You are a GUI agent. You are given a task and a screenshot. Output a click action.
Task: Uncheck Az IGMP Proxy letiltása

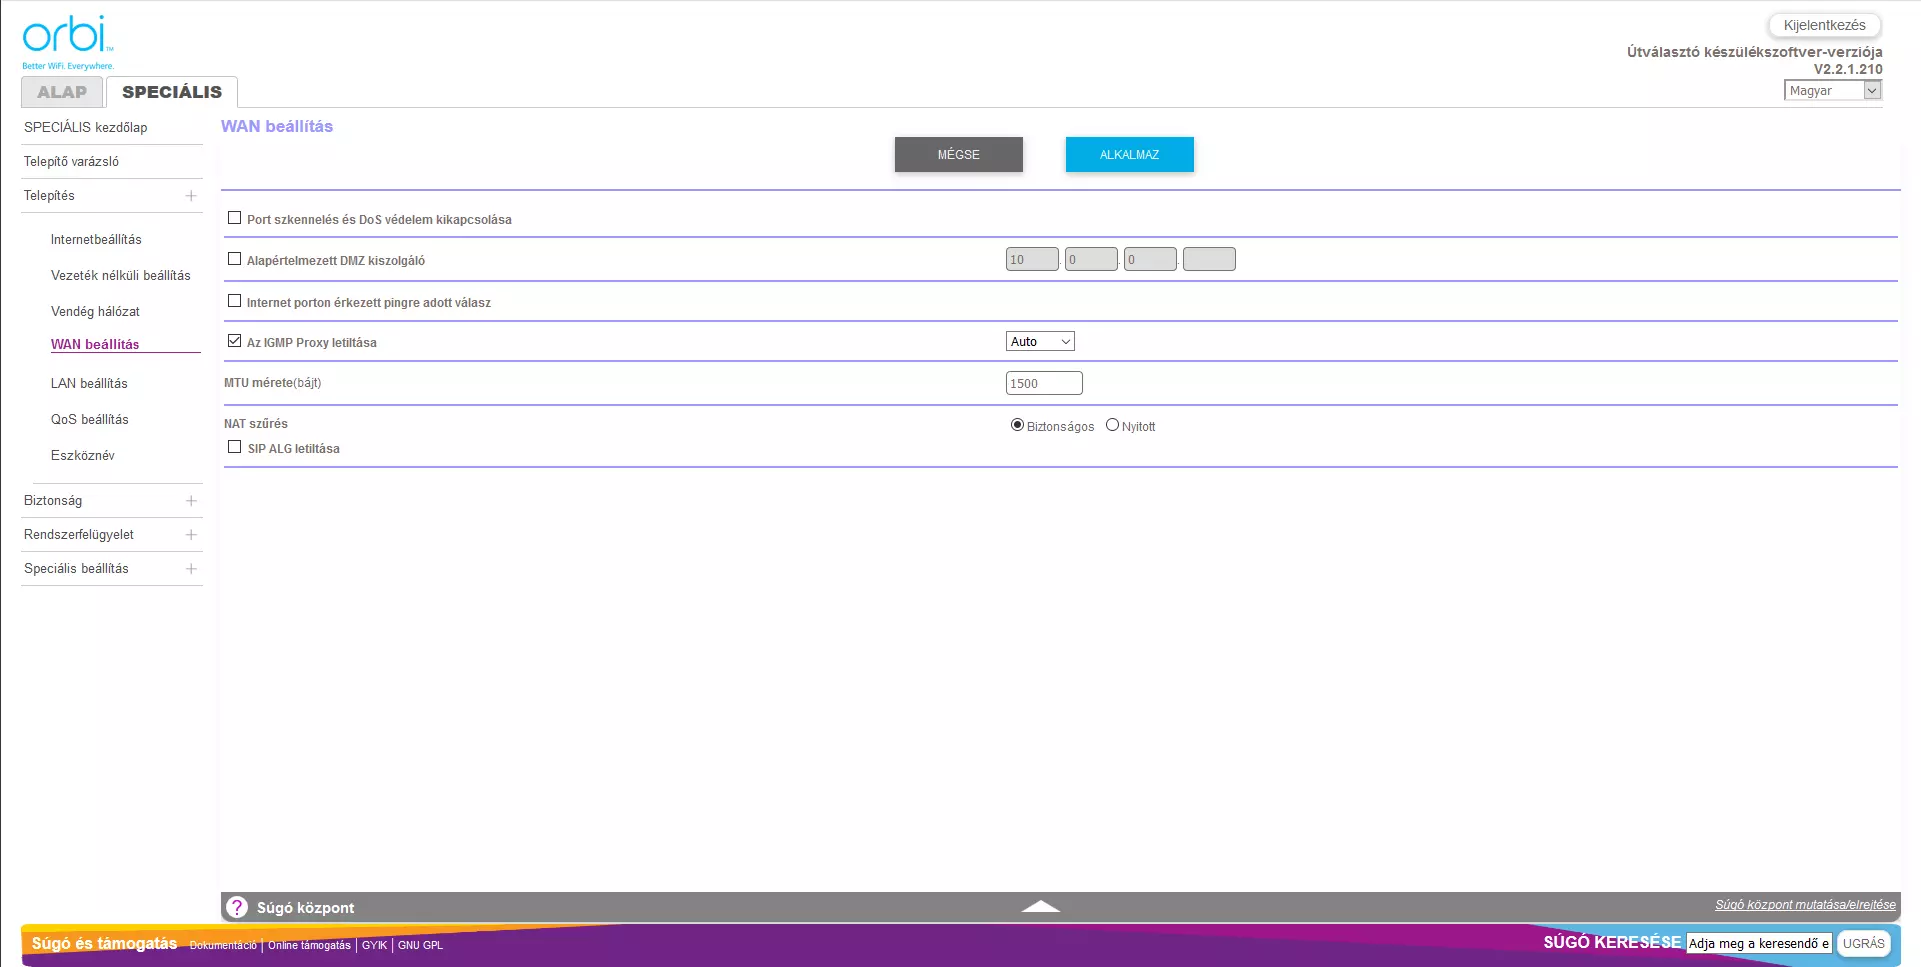235,341
